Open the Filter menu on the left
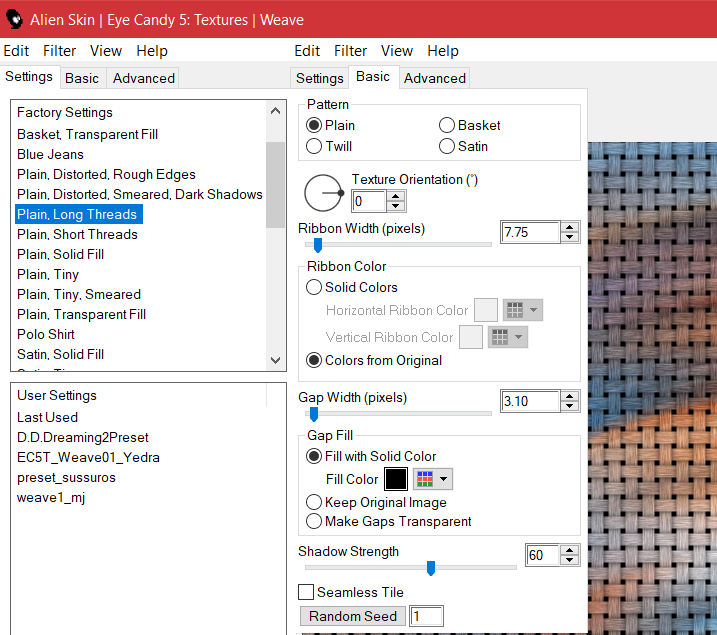The image size is (717, 635). (x=59, y=51)
